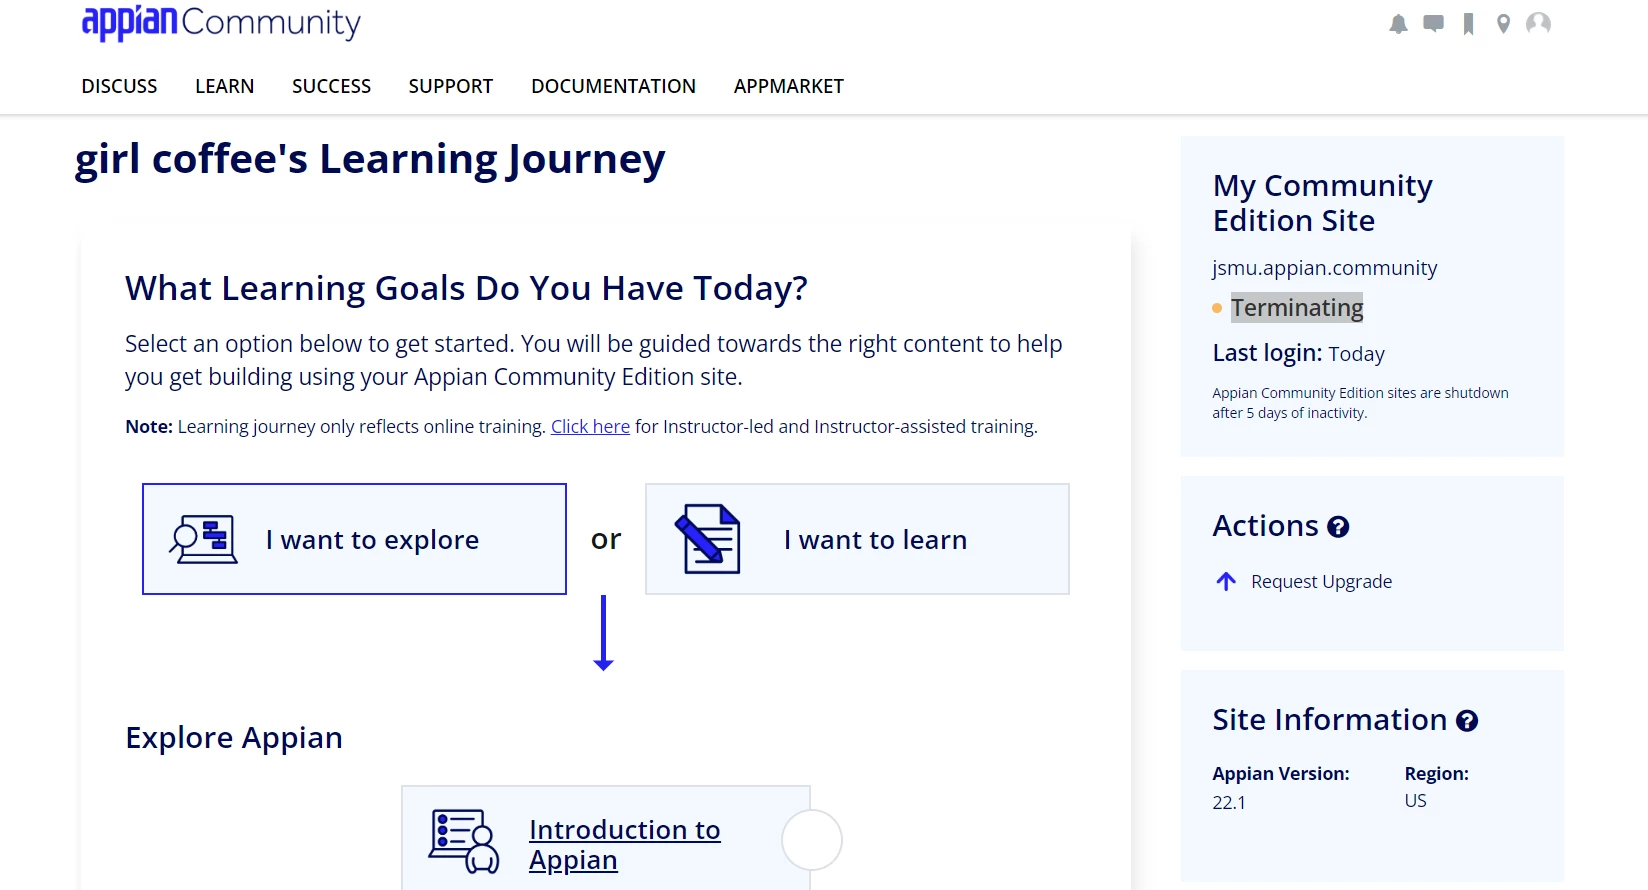The height and width of the screenshot is (890, 1648).
Task: Click the Appian Community logo
Action: (x=221, y=22)
